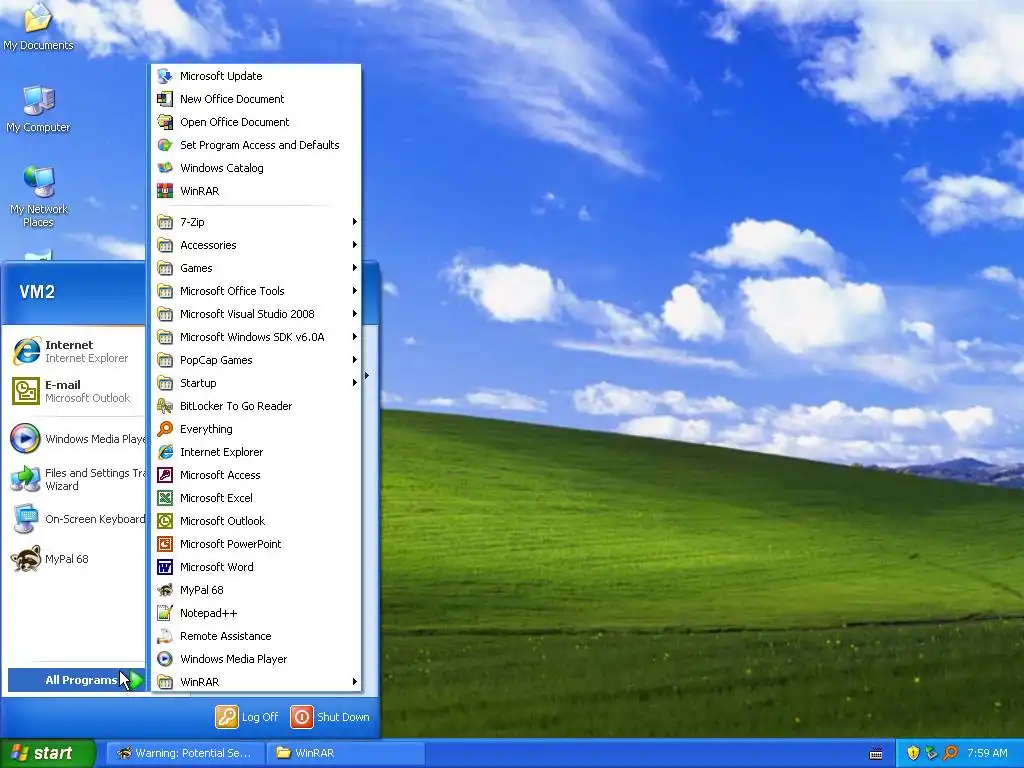This screenshot has width=1024, height=768.
Task: Expand Microsoft Visual Studio 2008 folder
Action: click(255, 314)
